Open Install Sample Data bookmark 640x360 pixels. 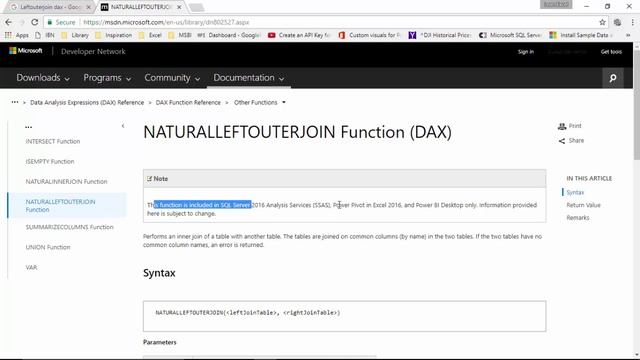click(580, 36)
